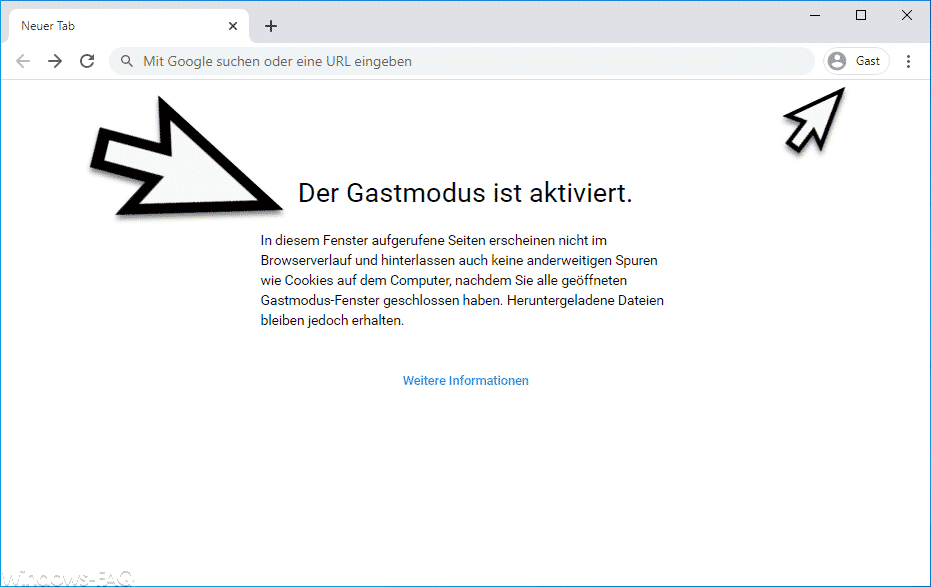Click the paragraph starting In diesem Fenster
This screenshot has width=931, height=587.
click(462, 280)
